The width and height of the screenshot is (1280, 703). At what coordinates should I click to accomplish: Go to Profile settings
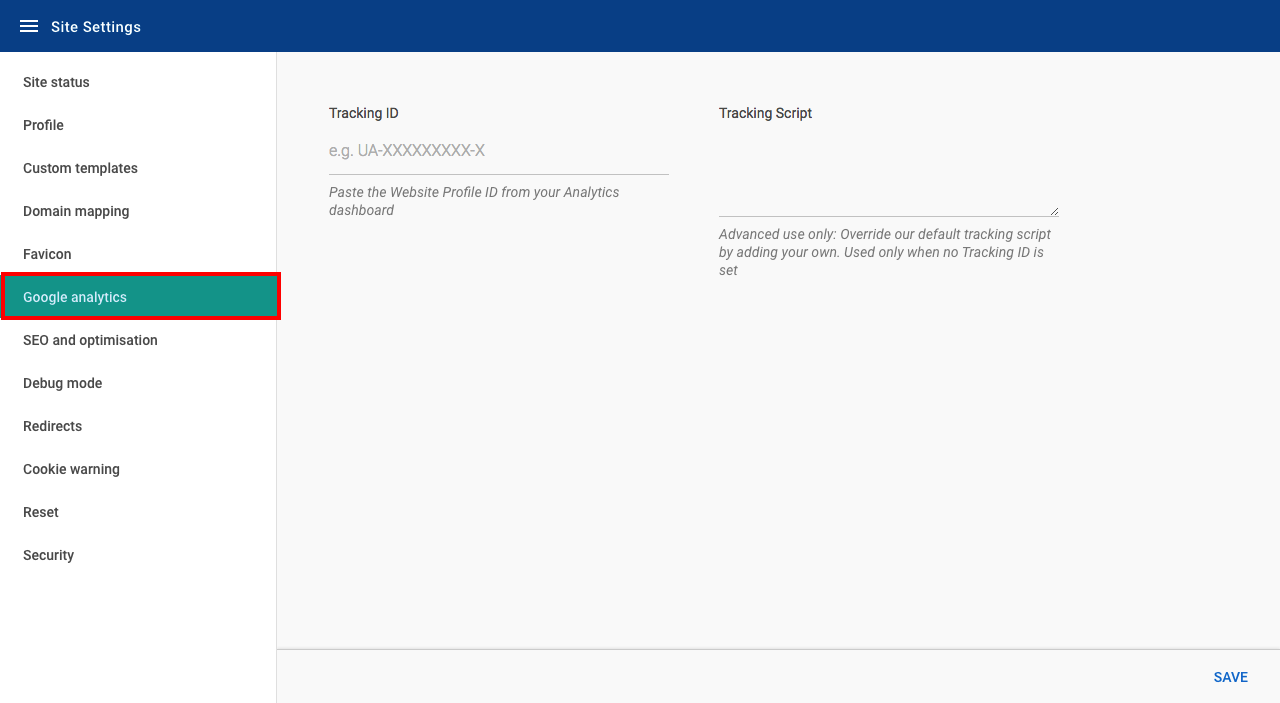pyautogui.click(x=138, y=125)
